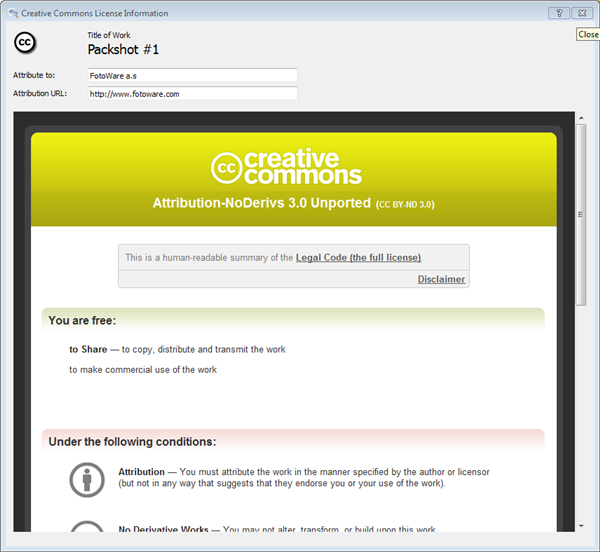Click to make commercial use text
Screen dimensions: 600x552
[x=143, y=370]
